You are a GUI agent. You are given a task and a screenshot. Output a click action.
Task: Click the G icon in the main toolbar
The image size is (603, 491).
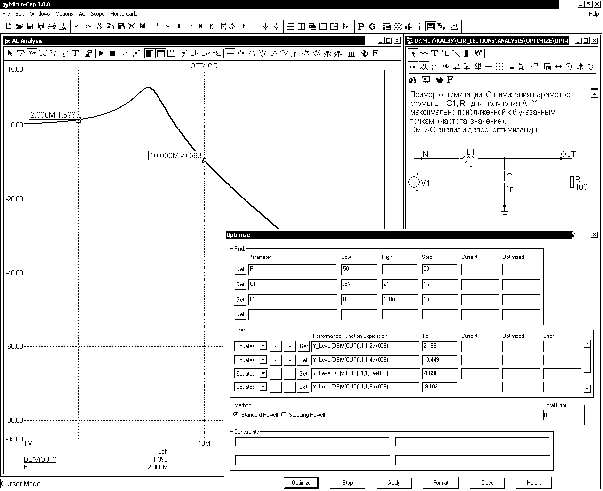[372, 26]
